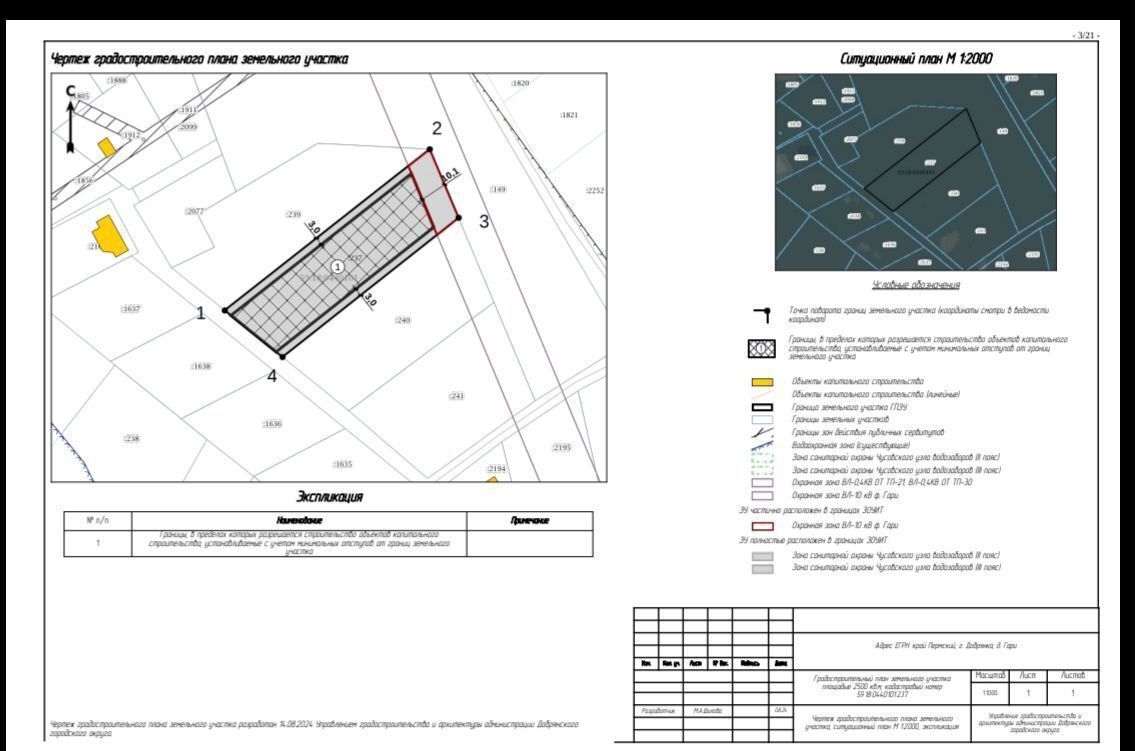The width and height of the screenshot is (1135, 751).
Task: Click legend text "Границы зон действия публичных сервитутов"
Action: [x=867, y=433]
